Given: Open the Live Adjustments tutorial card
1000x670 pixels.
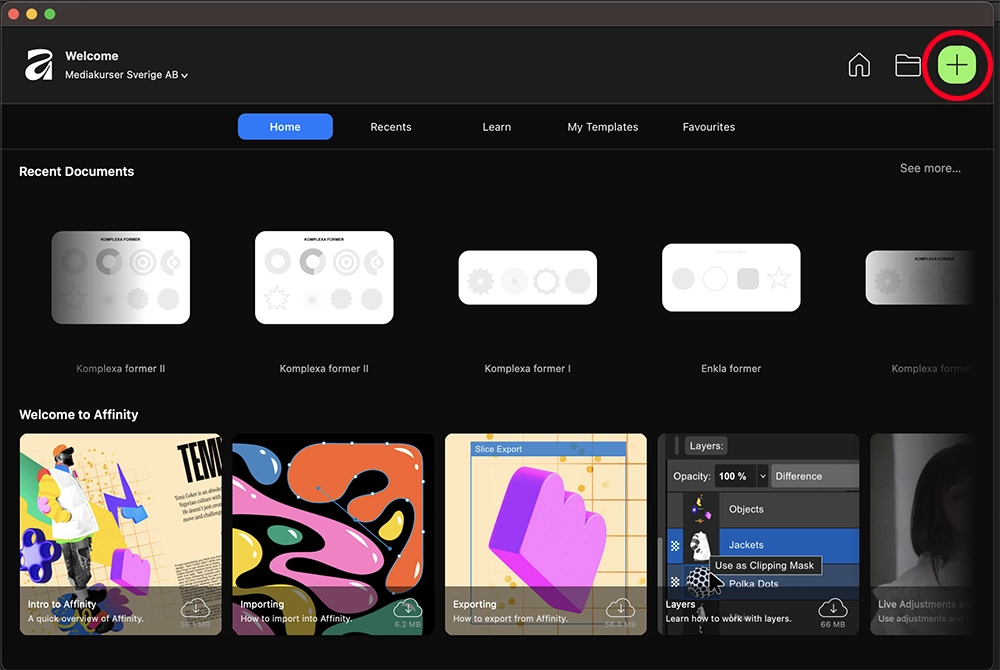Looking at the screenshot, I should [x=921, y=534].
